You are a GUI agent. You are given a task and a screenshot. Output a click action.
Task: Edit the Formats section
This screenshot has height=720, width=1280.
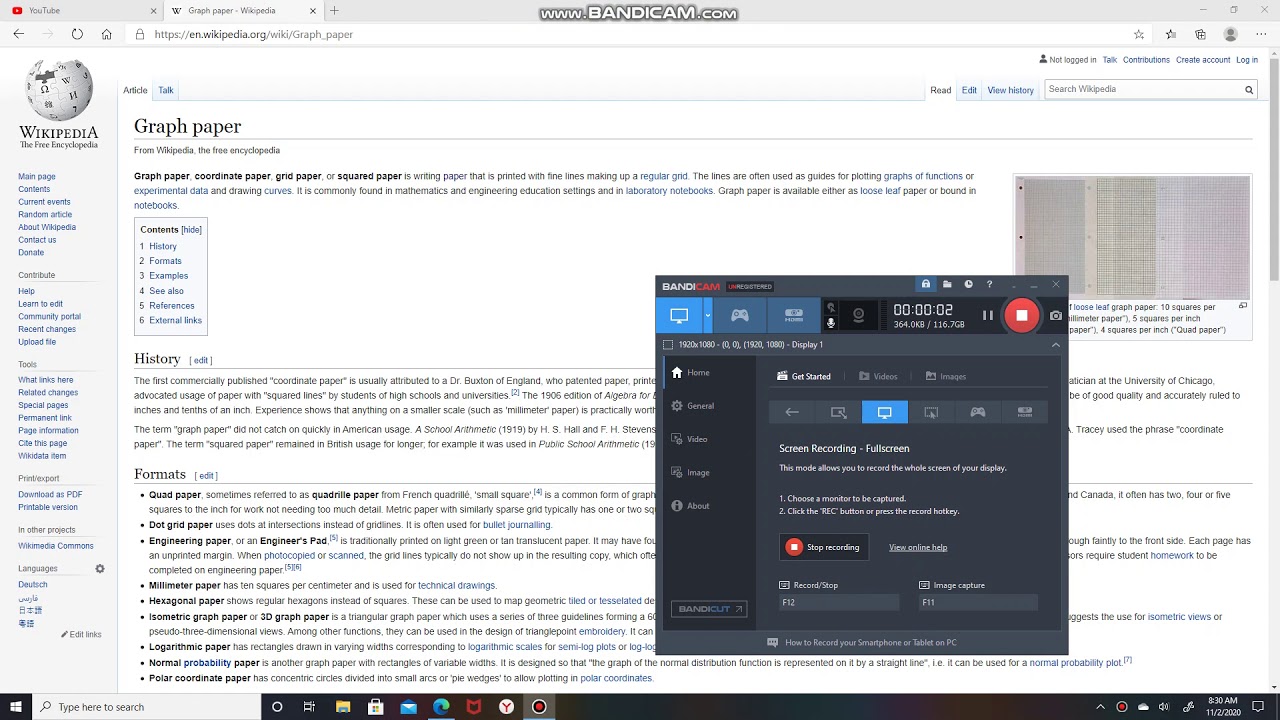pos(206,475)
